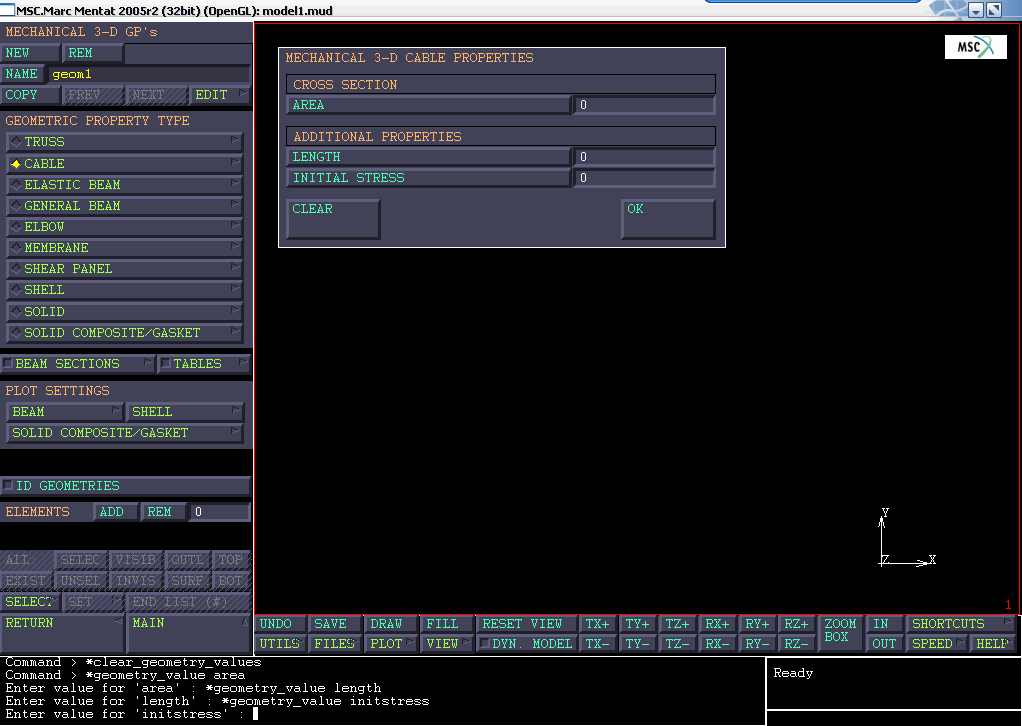The height and width of the screenshot is (726, 1022).
Task: Click ZOOM BOX button
Action: click(x=841, y=633)
